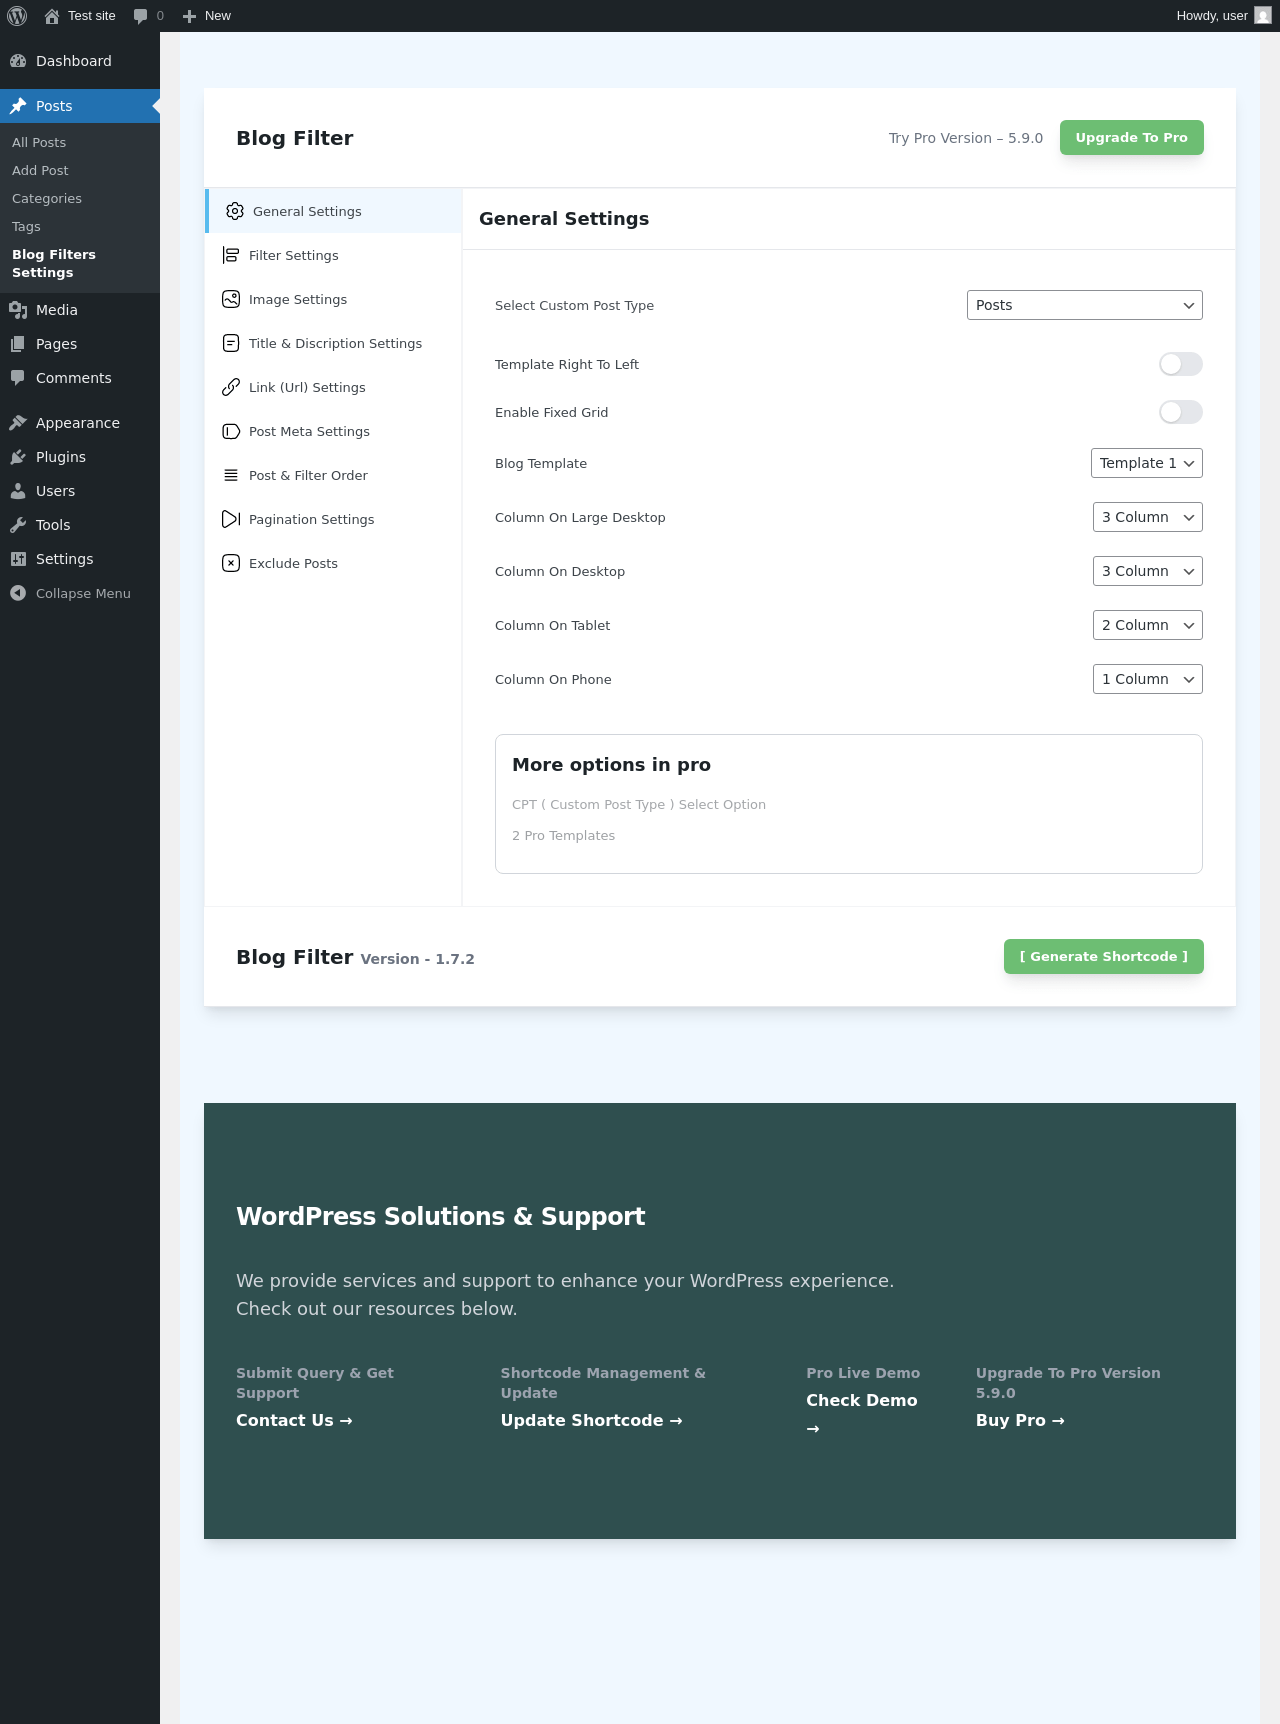1280x1724 pixels.
Task: Open the comments bubble icon in admin bar
Action: click(140, 16)
